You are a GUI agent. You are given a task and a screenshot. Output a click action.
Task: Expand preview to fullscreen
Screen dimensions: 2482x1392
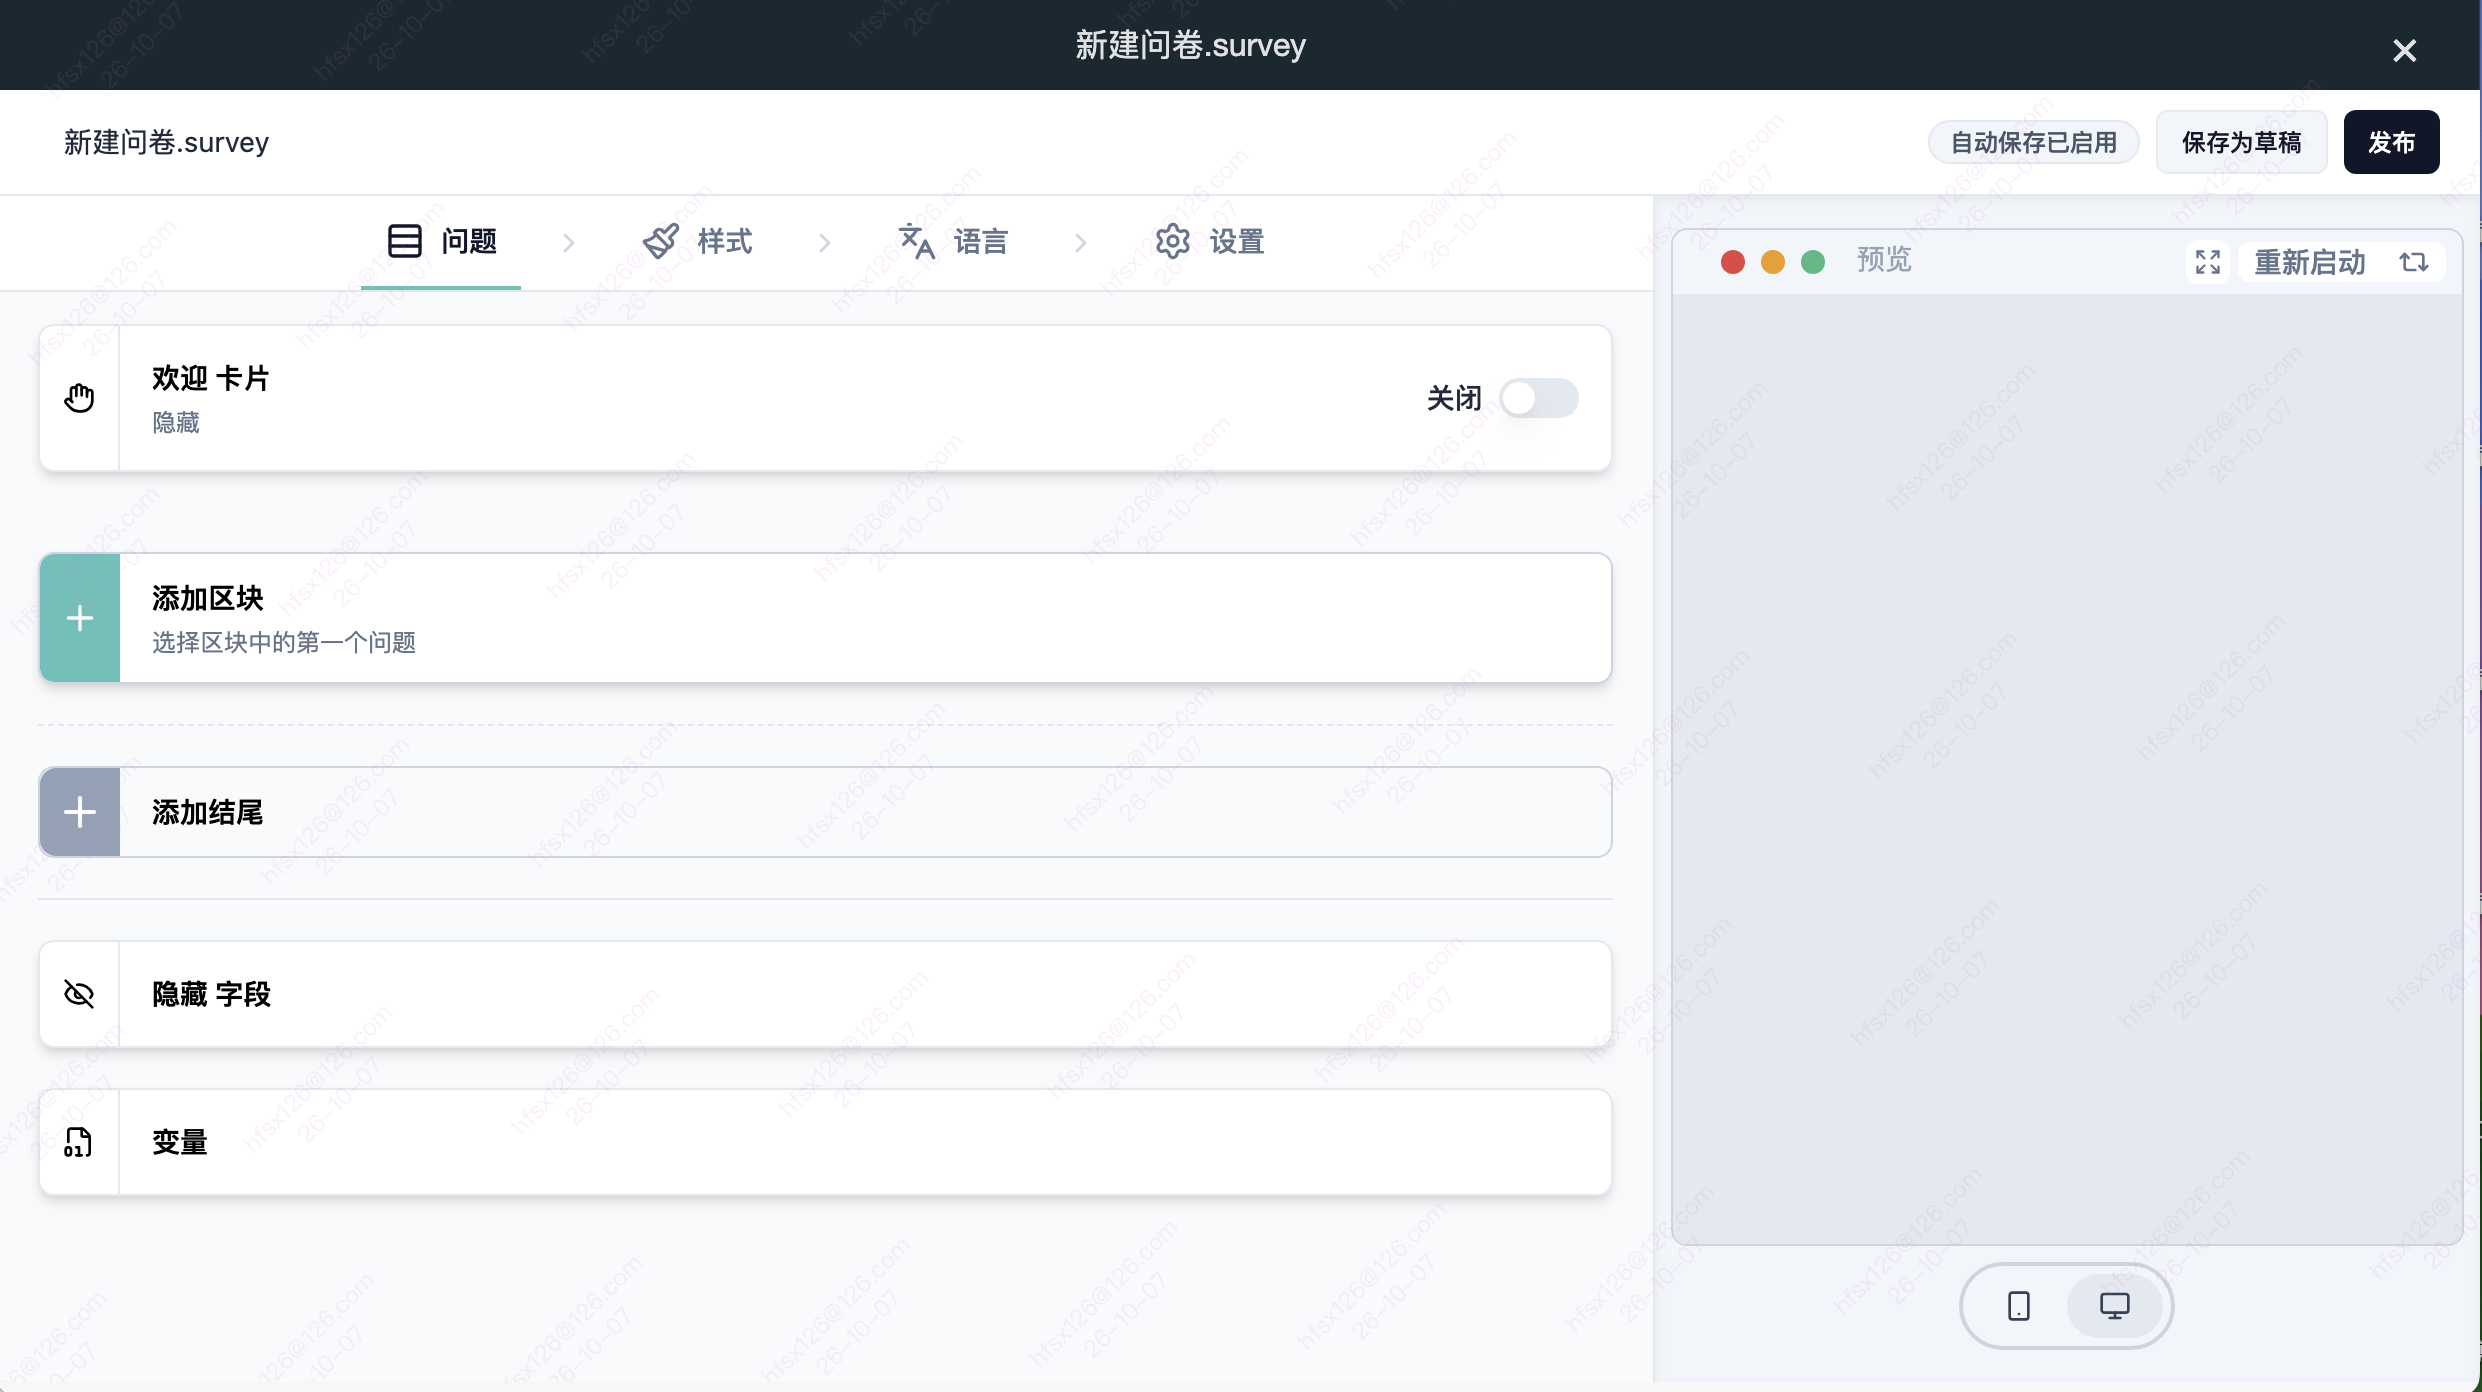(x=2208, y=262)
